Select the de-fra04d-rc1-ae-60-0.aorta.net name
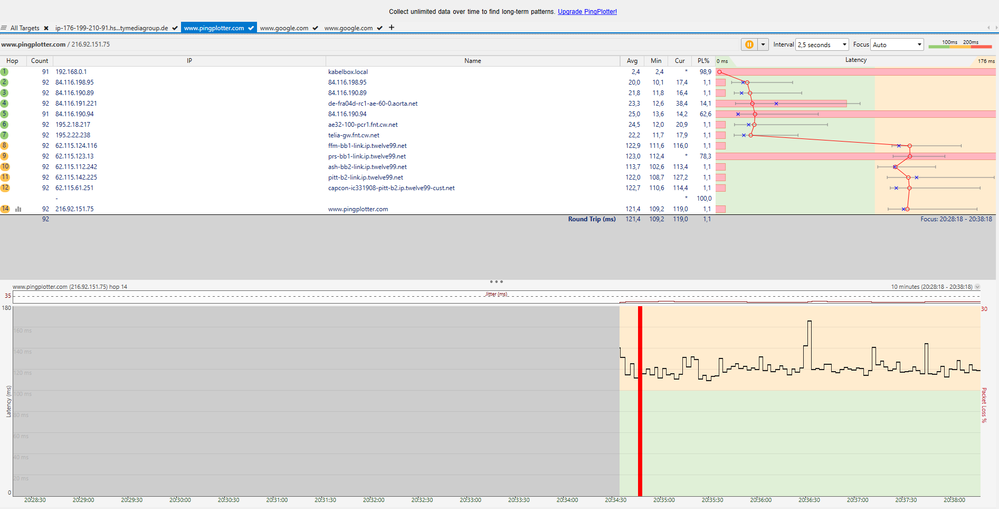999x509 pixels. (x=373, y=103)
